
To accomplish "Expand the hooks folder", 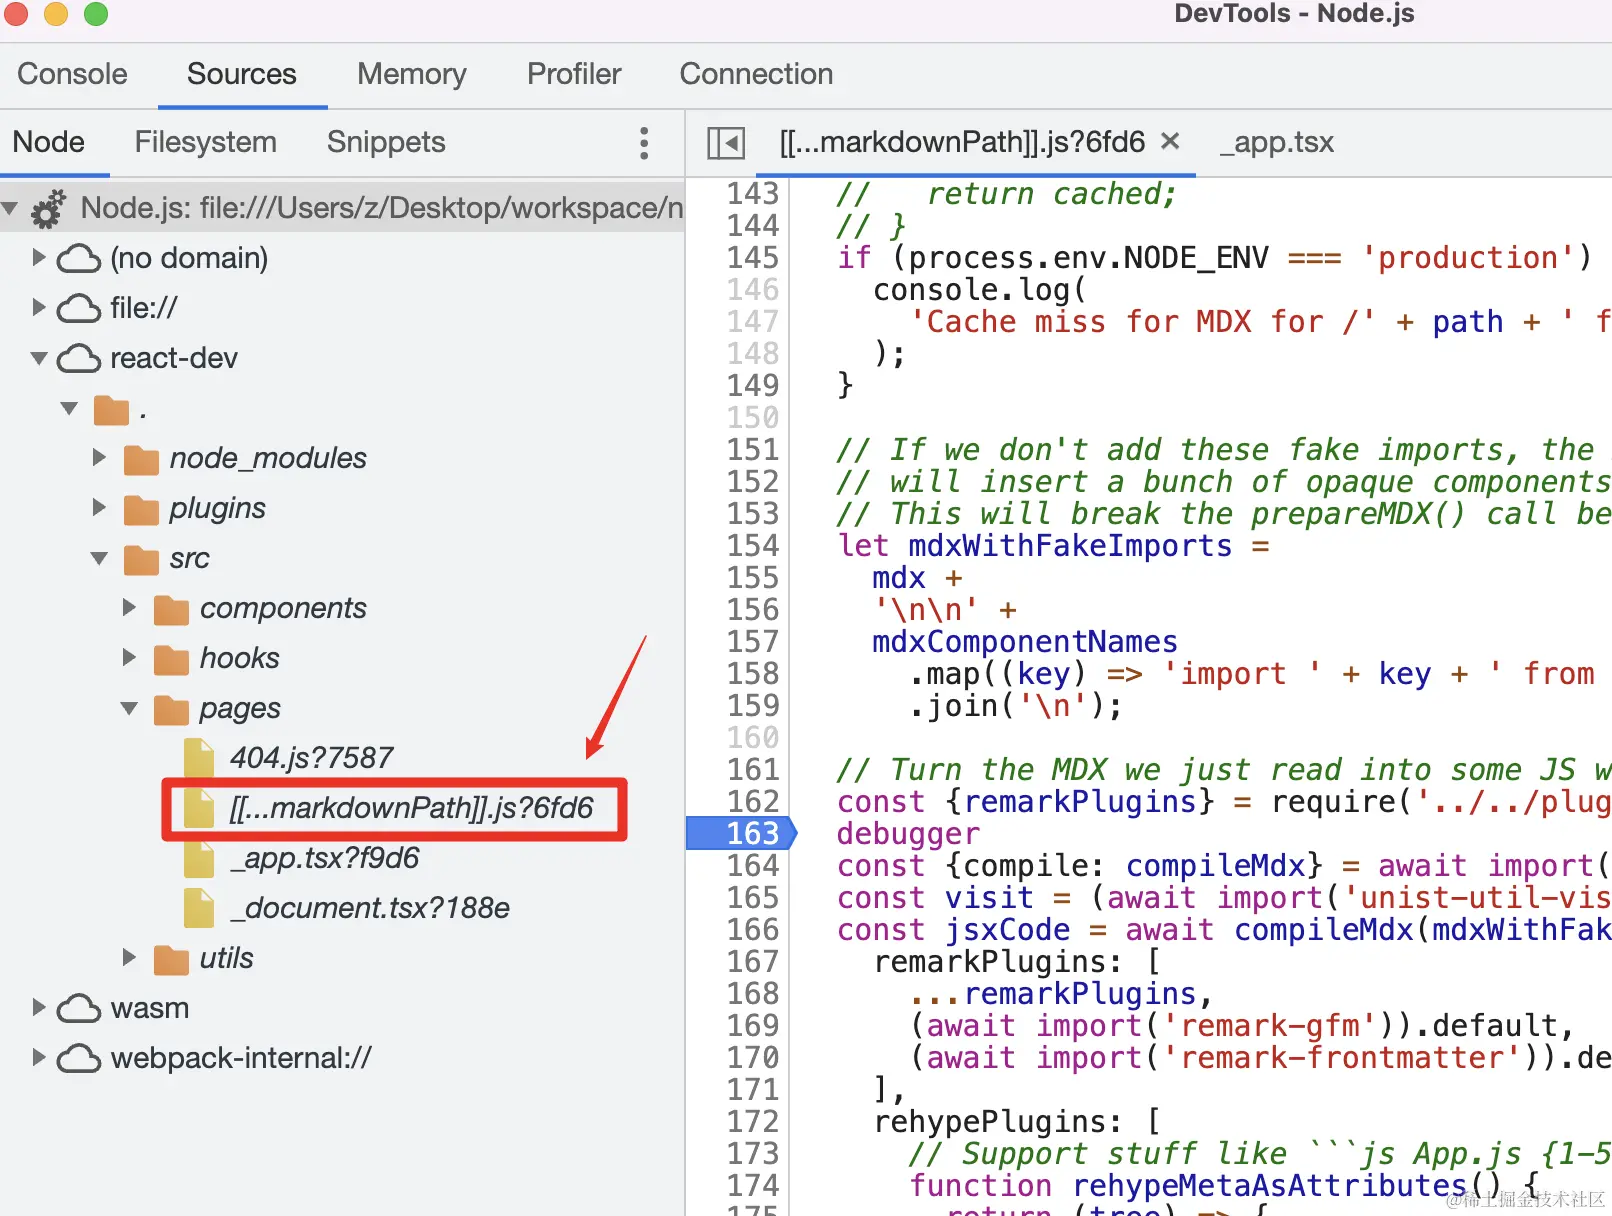I will 129,657.
